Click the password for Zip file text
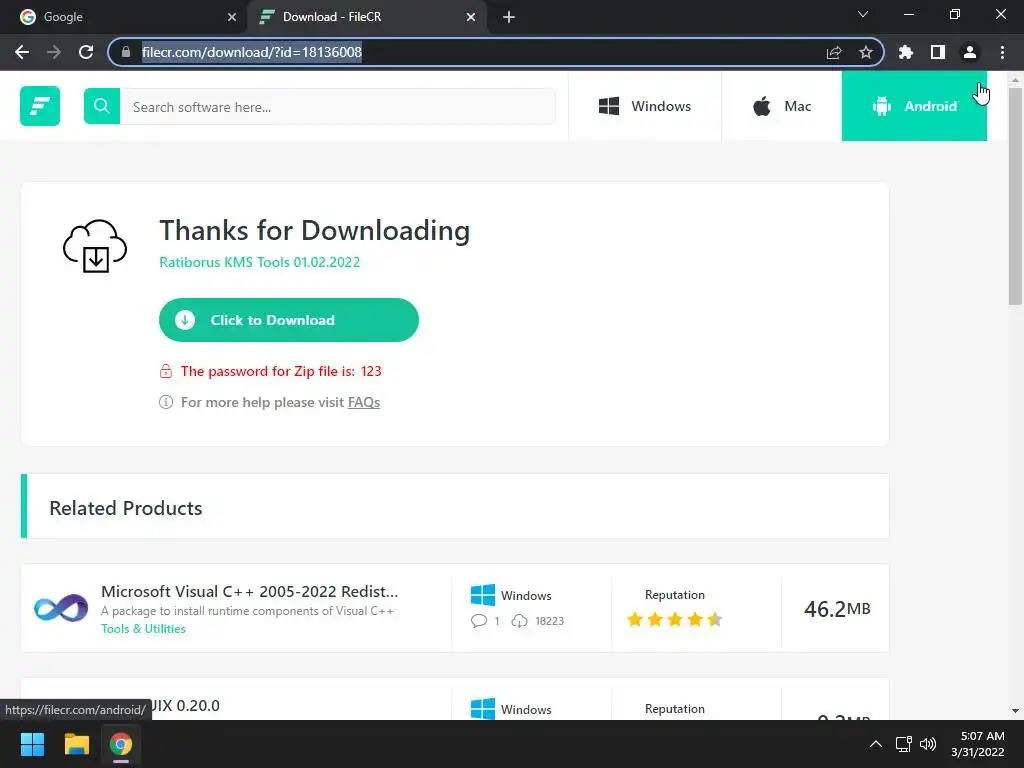 click(281, 372)
